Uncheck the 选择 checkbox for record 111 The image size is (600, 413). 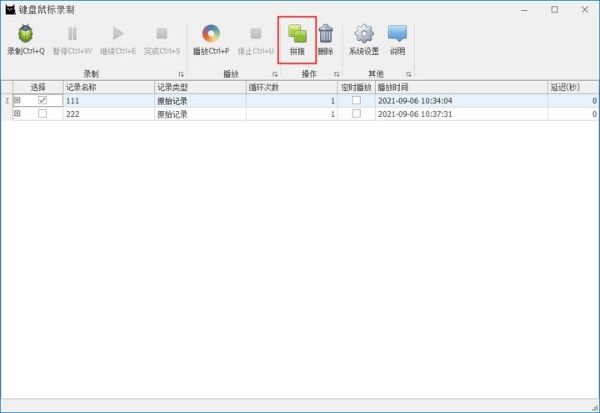[42, 100]
